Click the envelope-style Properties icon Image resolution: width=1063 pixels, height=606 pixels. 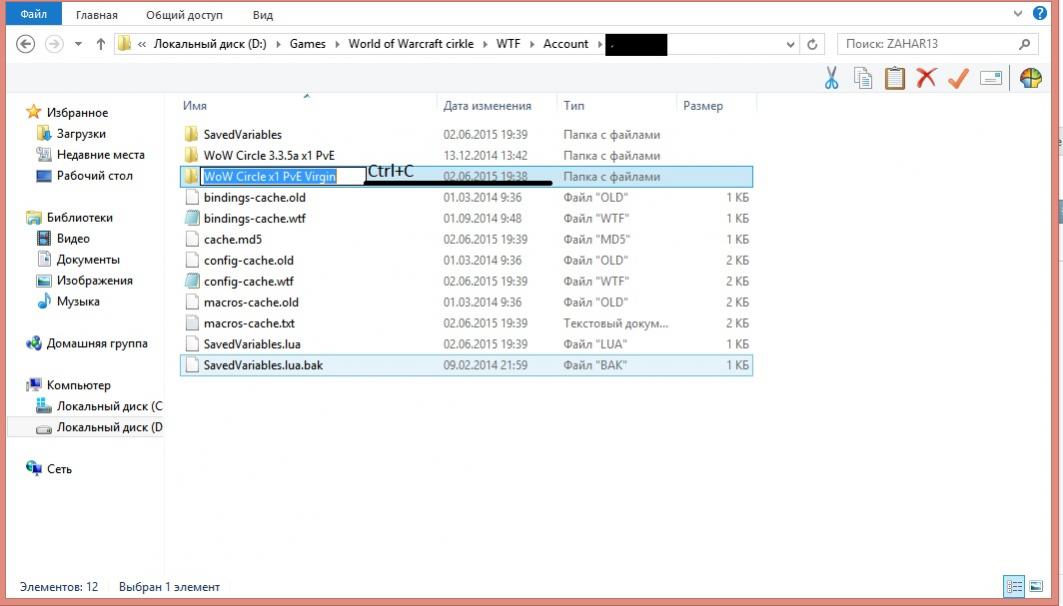tap(991, 78)
